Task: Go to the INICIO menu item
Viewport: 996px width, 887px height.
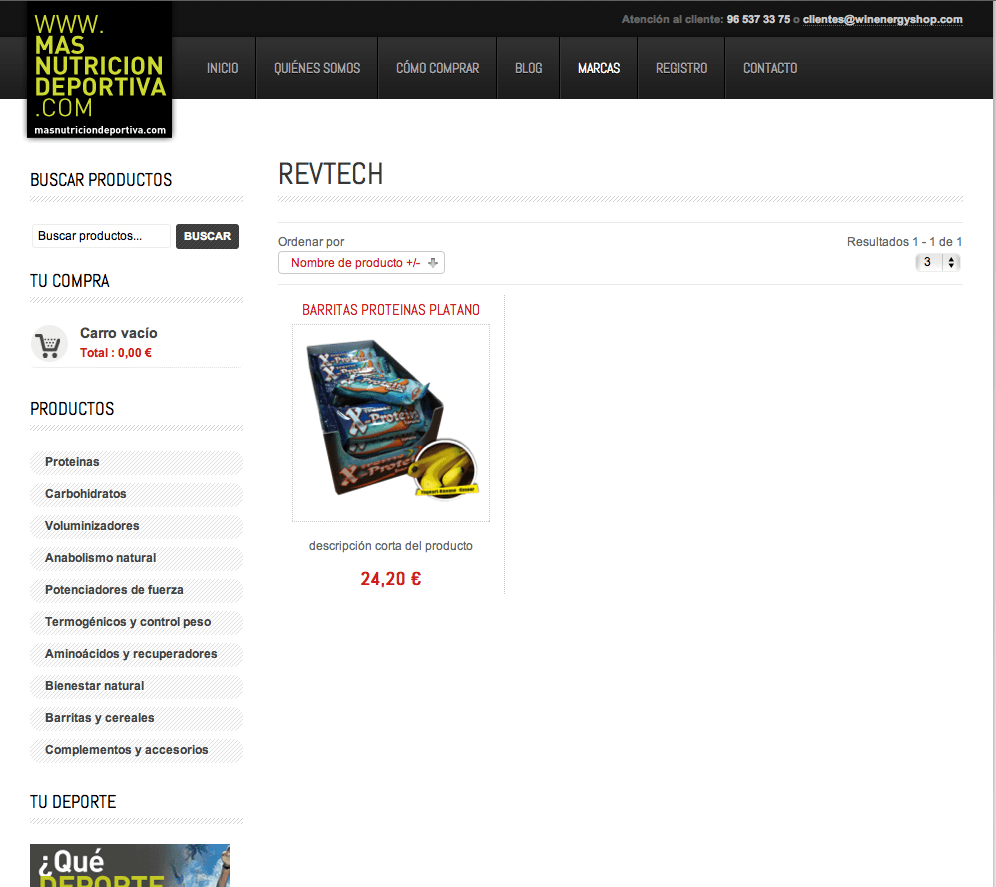Action: (222, 68)
